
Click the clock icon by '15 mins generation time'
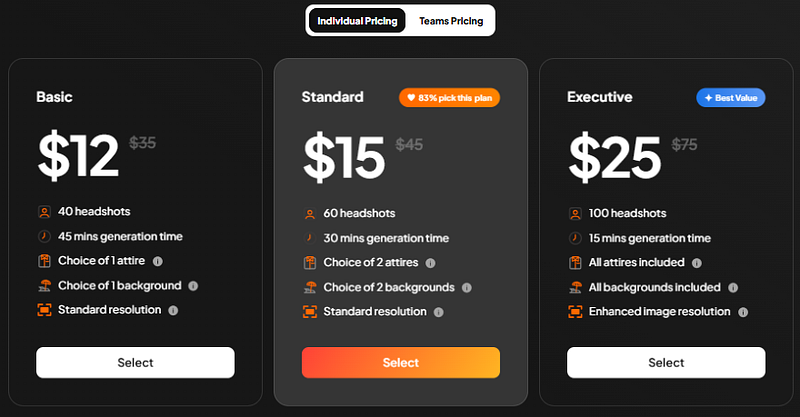[x=575, y=238]
